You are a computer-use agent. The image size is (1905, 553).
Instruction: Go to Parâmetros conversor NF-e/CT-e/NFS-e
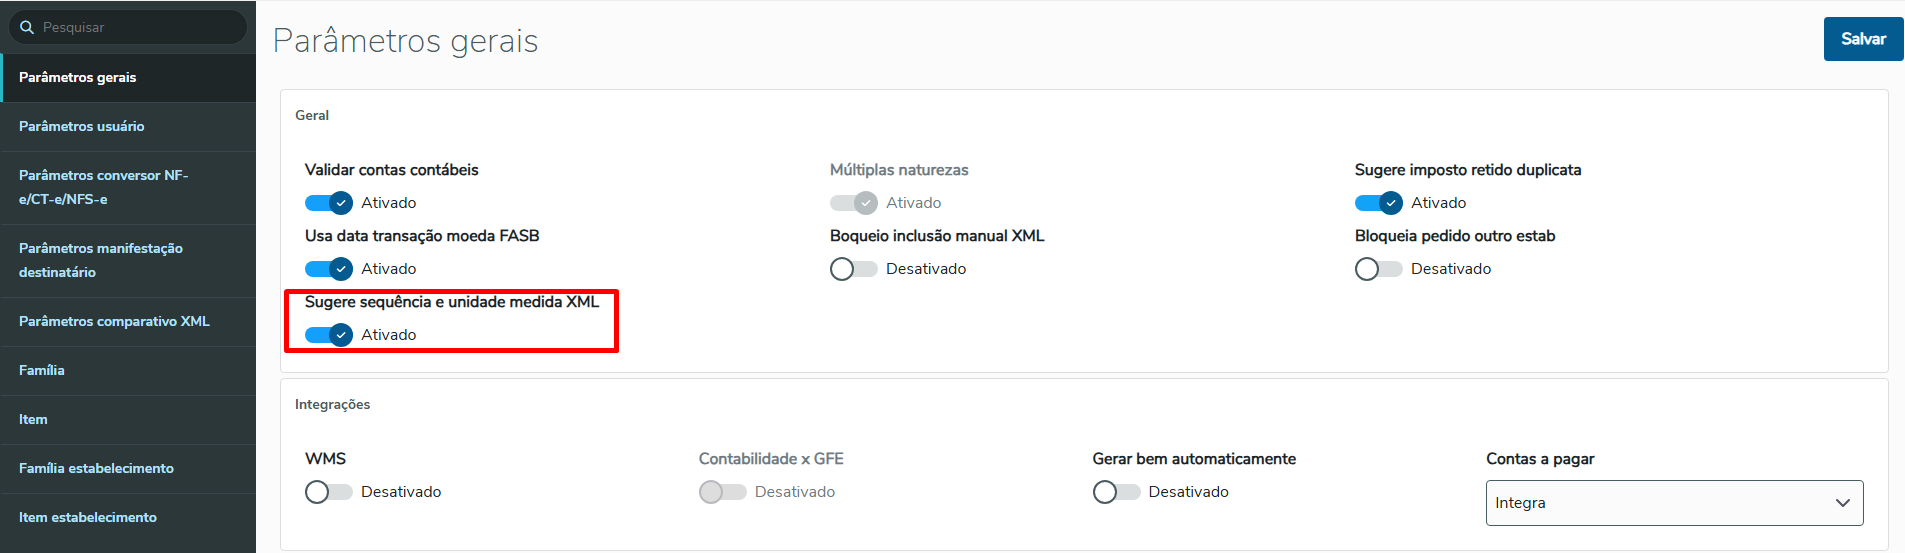pyautogui.click(x=104, y=187)
